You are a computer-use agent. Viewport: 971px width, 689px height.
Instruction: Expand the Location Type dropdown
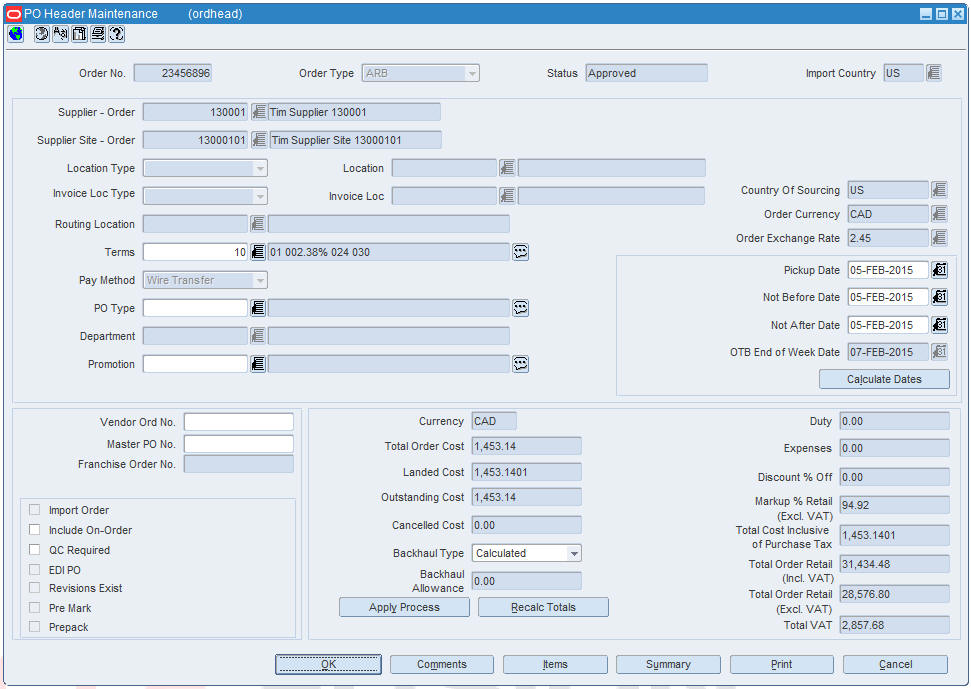(260, 168)
